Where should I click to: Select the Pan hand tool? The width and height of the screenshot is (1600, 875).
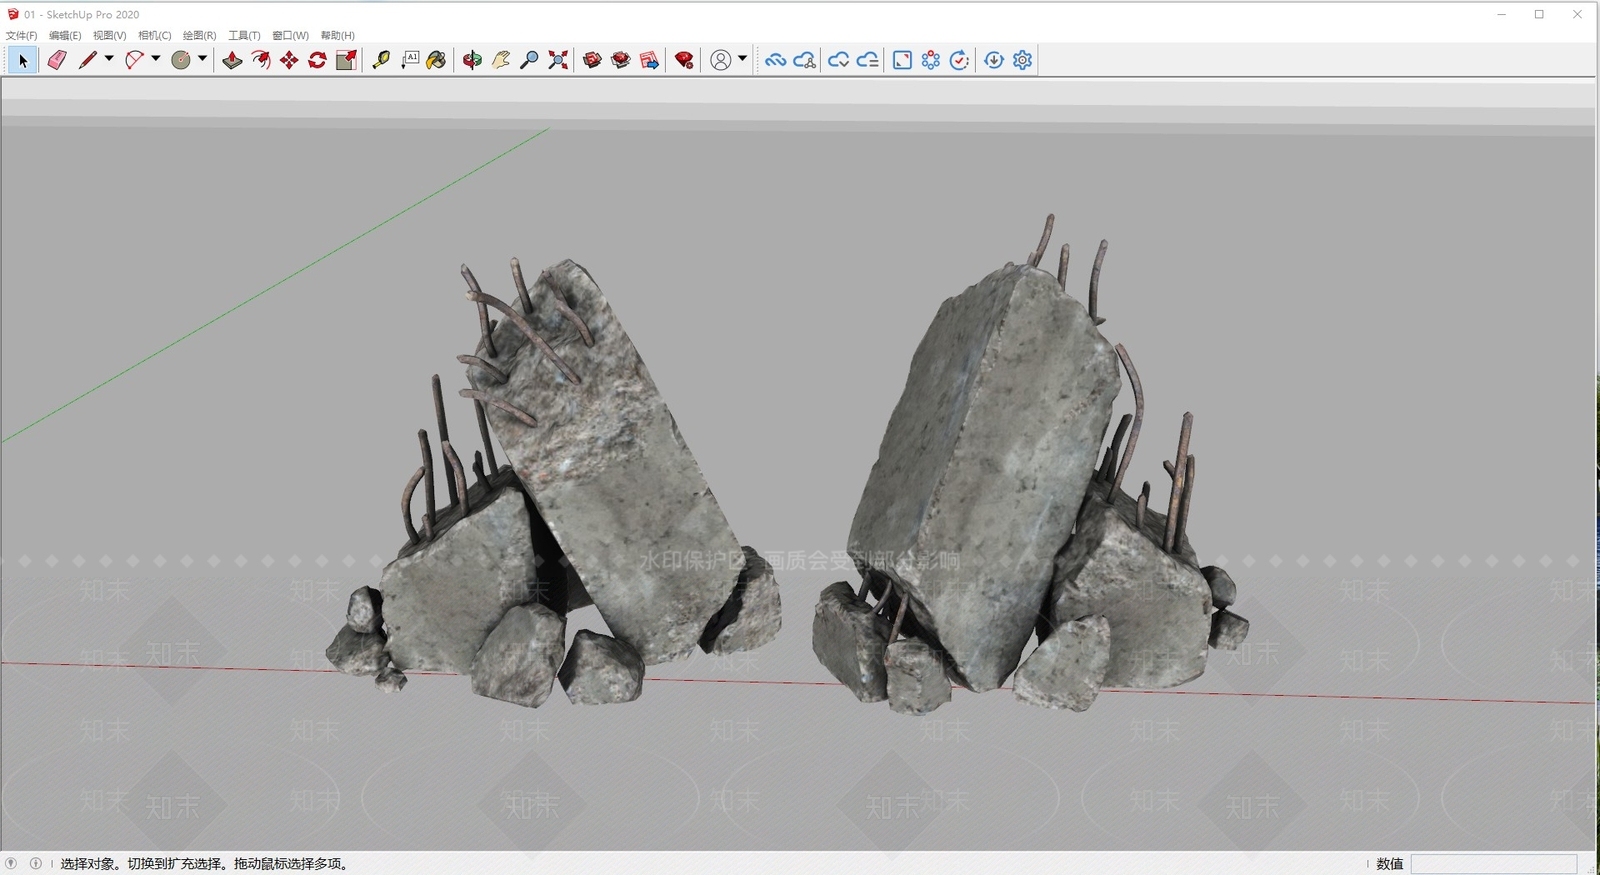(501, 60)
